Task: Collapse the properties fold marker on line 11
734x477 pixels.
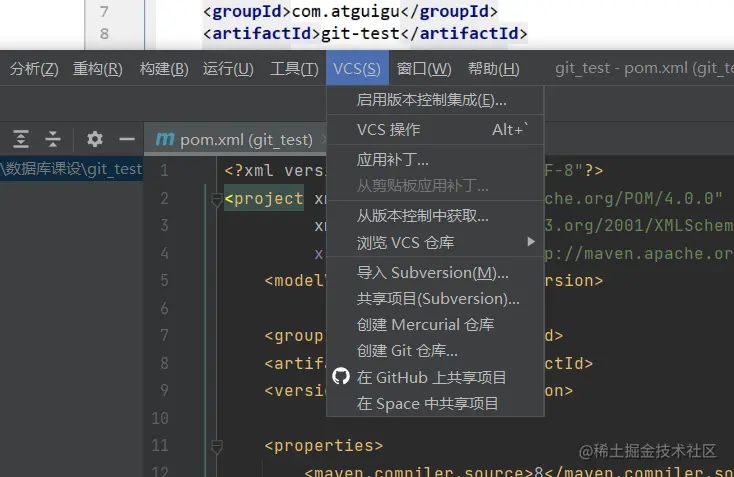Action: coord(216,446)
